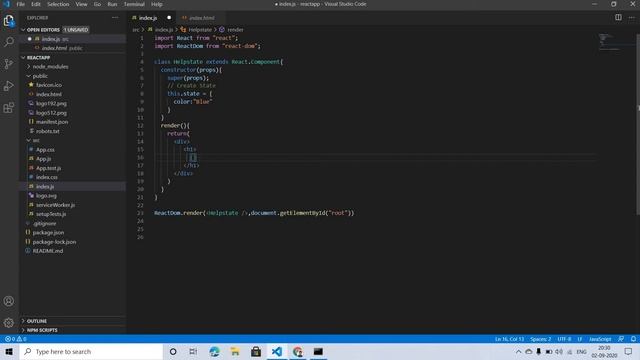
Task: Click the feedback icon in status bar
Action: 621,339
